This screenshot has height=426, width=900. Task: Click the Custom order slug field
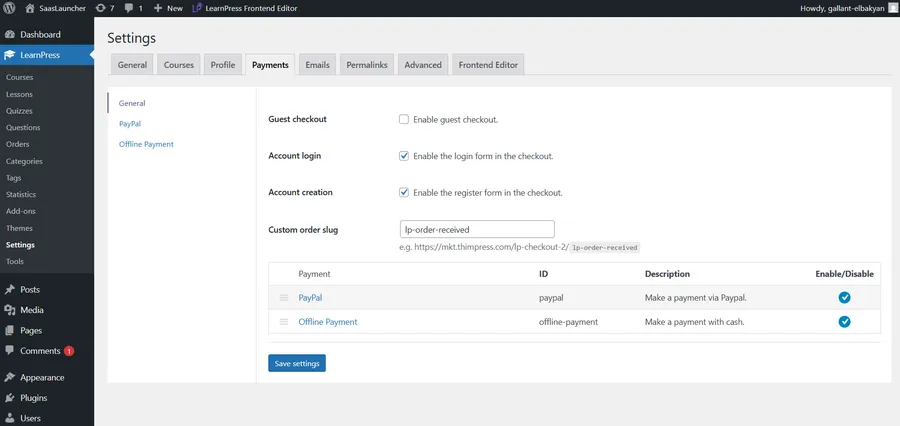[477, 229]
